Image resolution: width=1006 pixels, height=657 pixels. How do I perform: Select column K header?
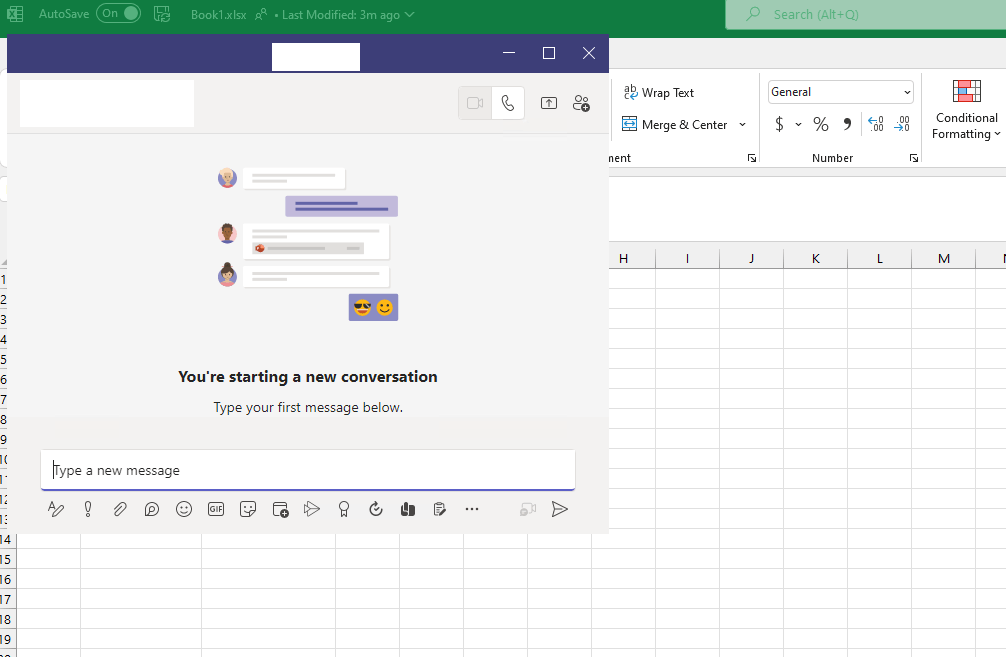pyautogui.click(x=815, y=259)
